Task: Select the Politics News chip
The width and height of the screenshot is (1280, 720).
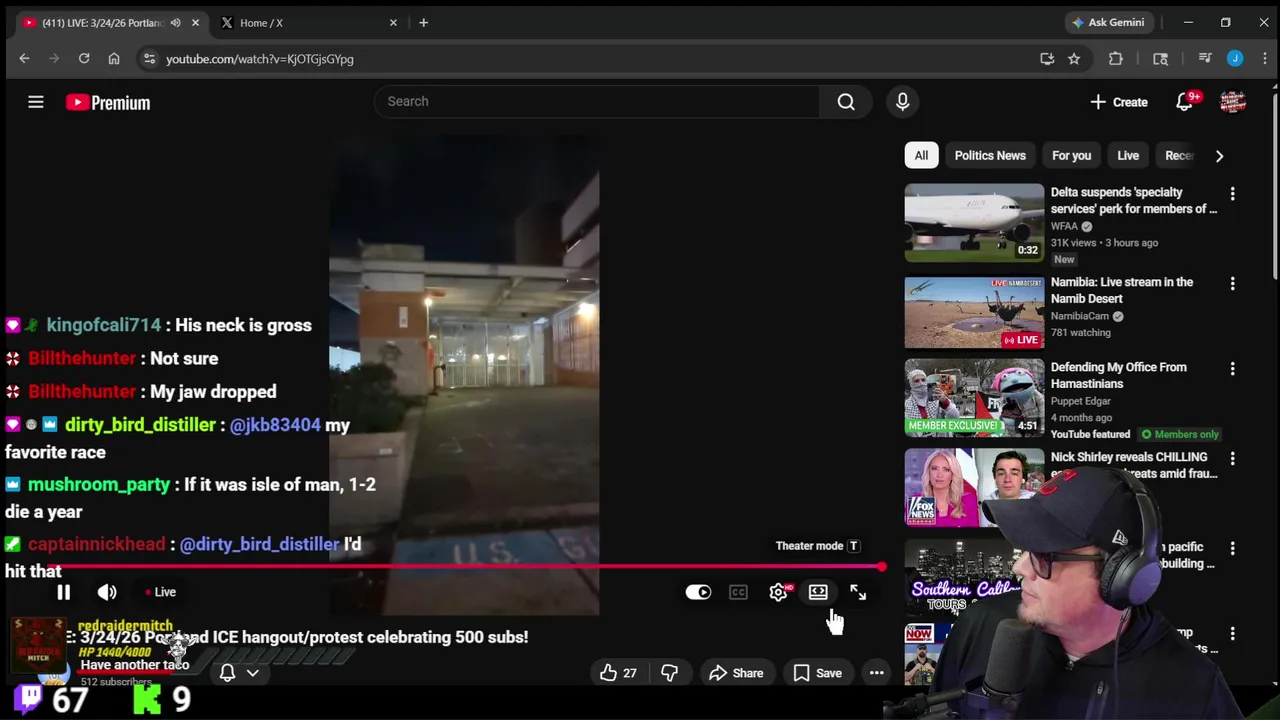Action: pyautogui.click(x=990, y=155)
